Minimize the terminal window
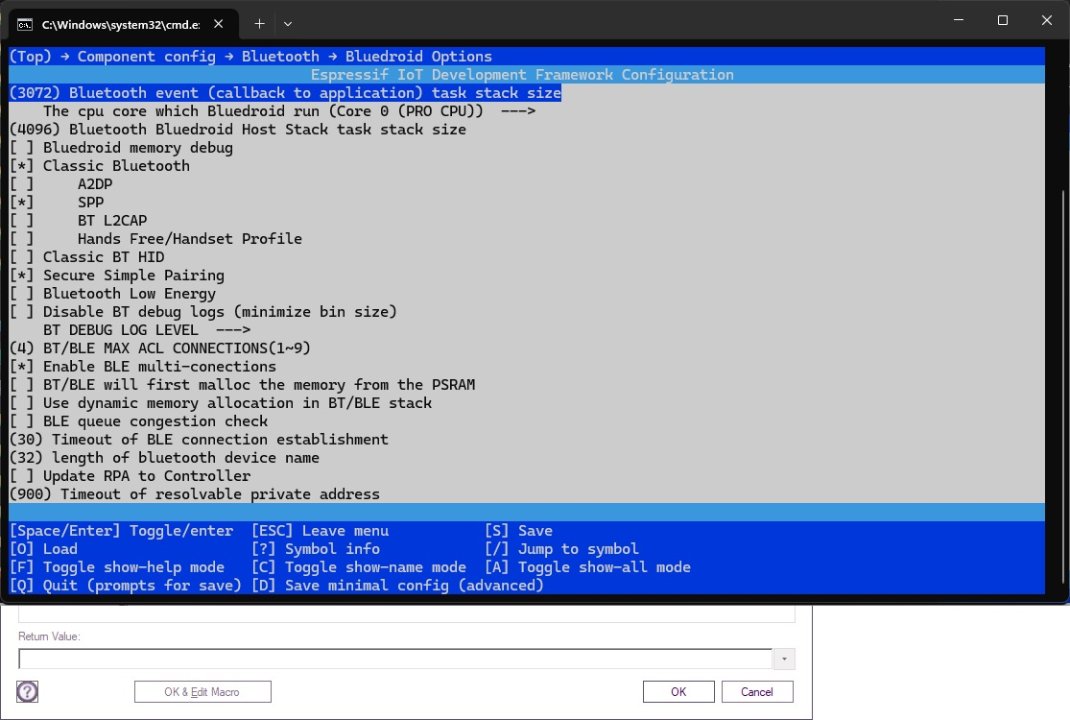 [x=958, y=20]
